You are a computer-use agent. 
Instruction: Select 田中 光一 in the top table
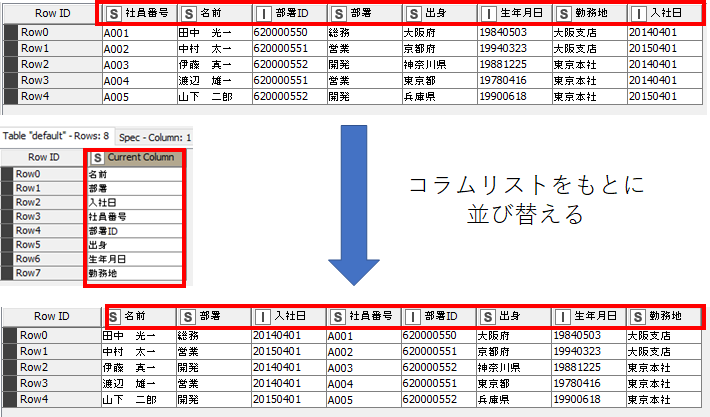tap(215, 33)
